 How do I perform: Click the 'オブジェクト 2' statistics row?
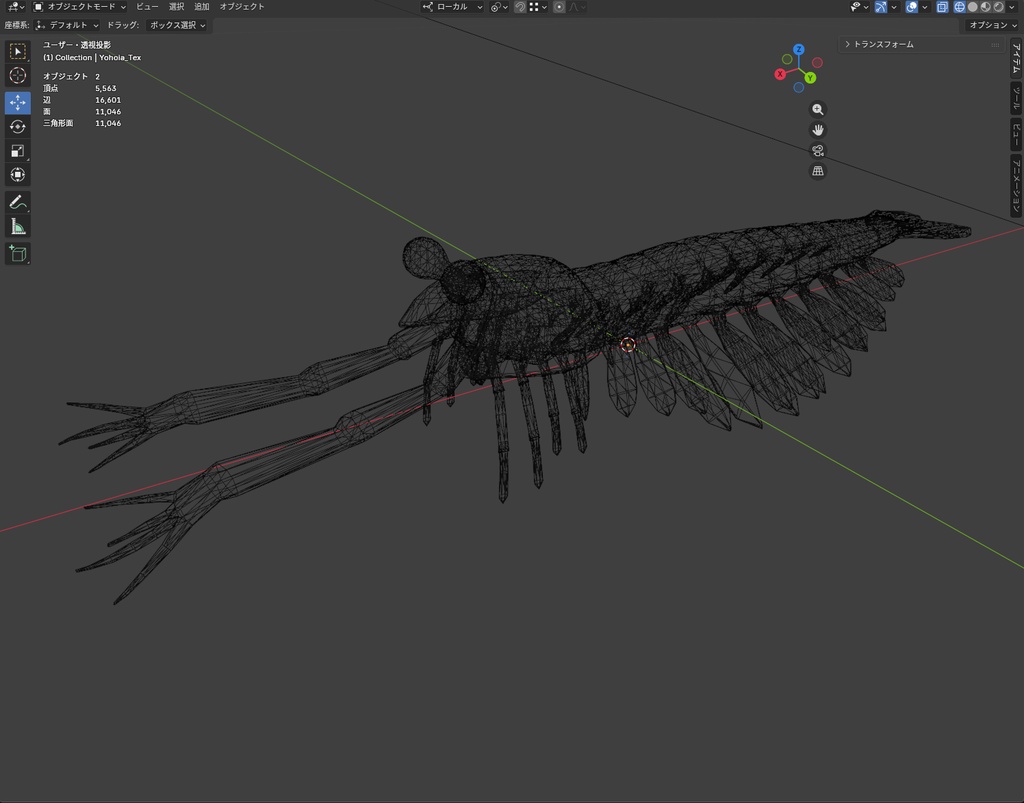tap(72, 76)
